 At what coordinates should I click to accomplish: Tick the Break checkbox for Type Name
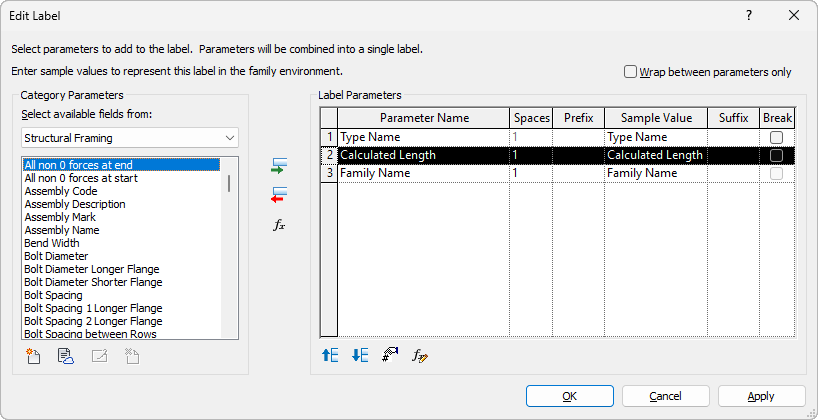click(776, 137)
